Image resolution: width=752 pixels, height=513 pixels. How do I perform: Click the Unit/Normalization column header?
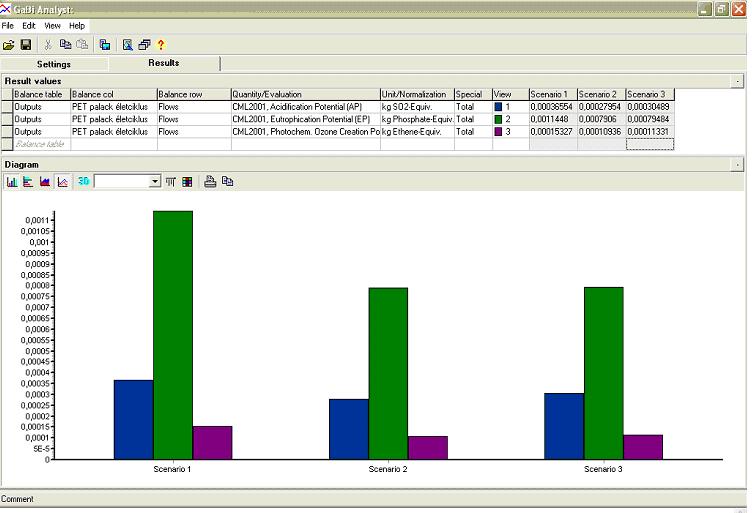(417, 94)
